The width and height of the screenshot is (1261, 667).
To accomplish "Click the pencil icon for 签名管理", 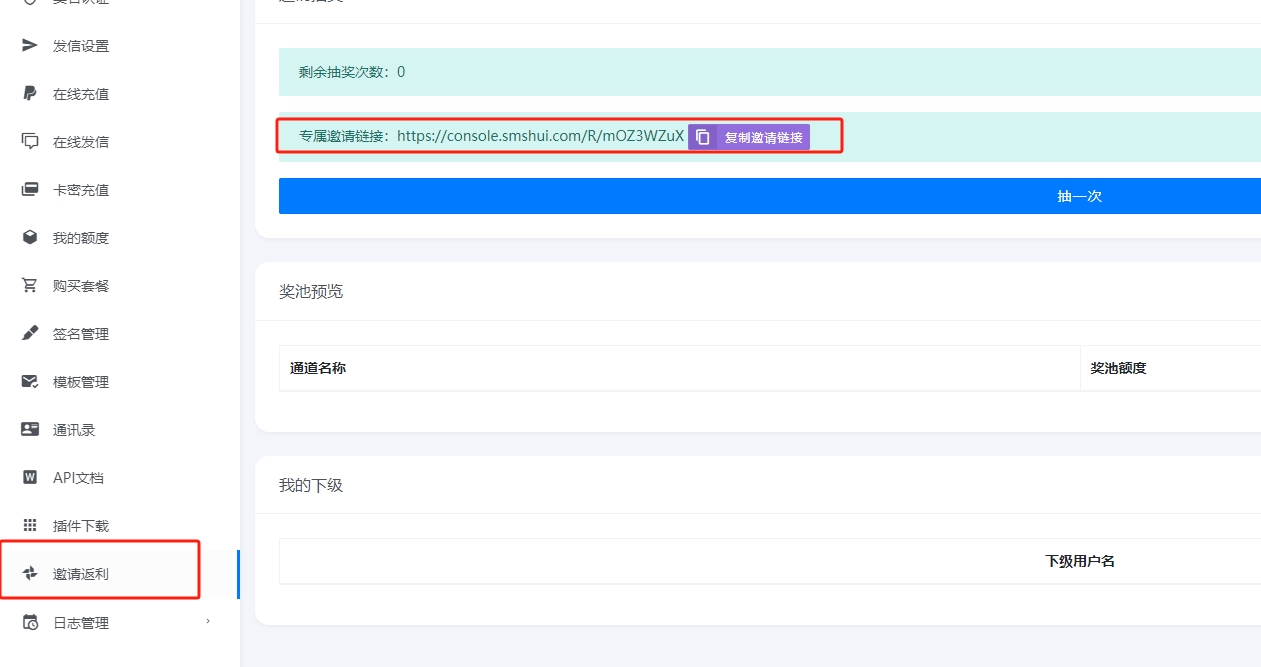I will 30,333.
